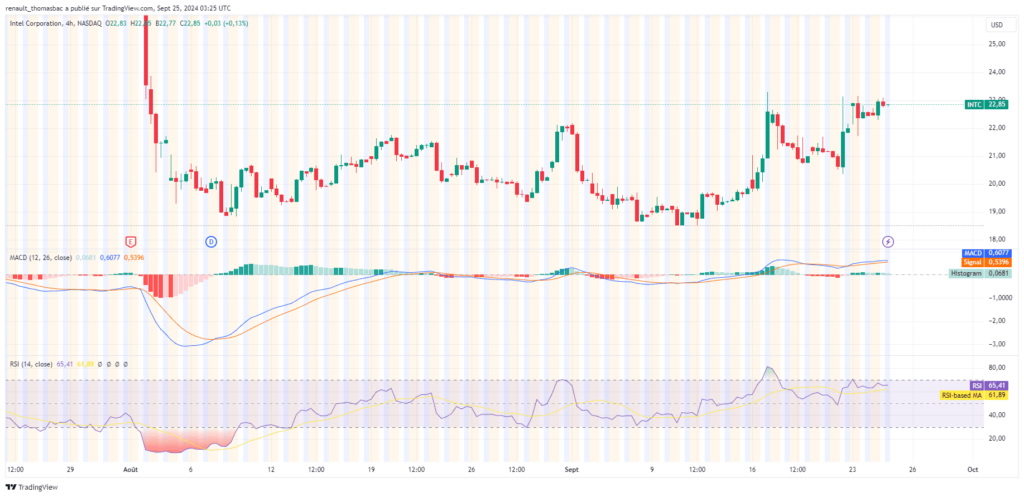Click the purple RSI value label
Image resolution: width=1024 pixels, height=497 pixels.
tap(986, 385)
